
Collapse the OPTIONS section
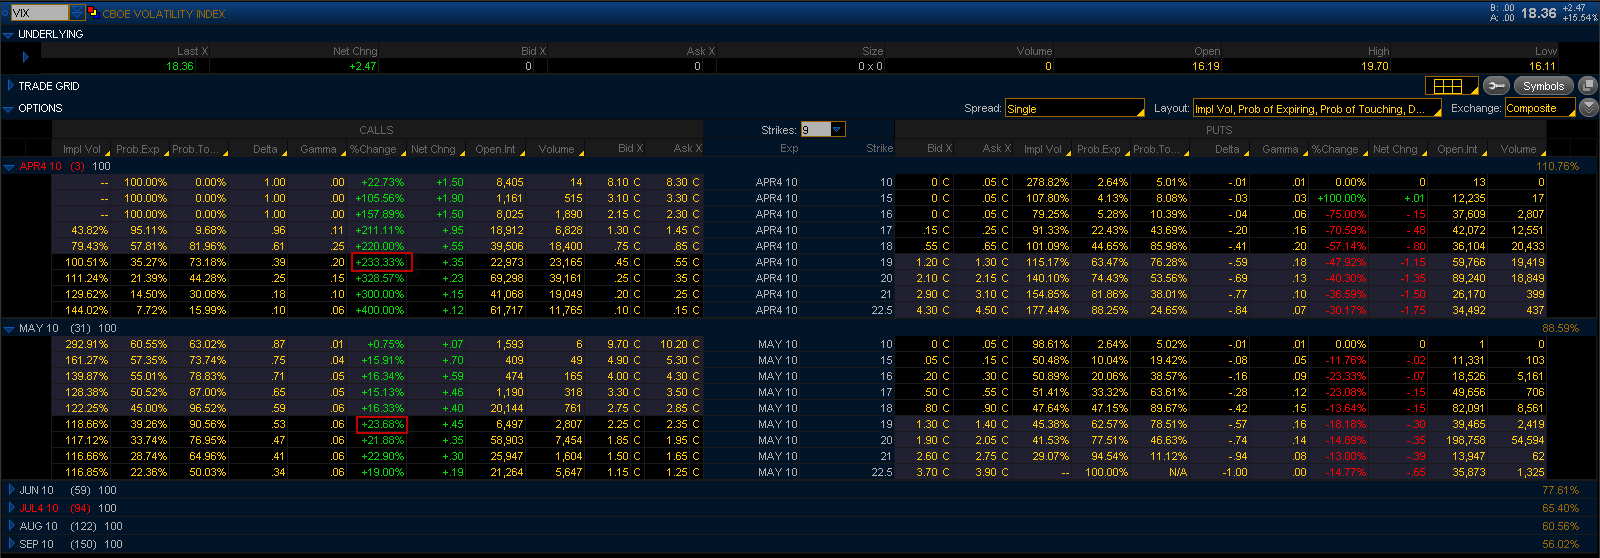point(8,108)
